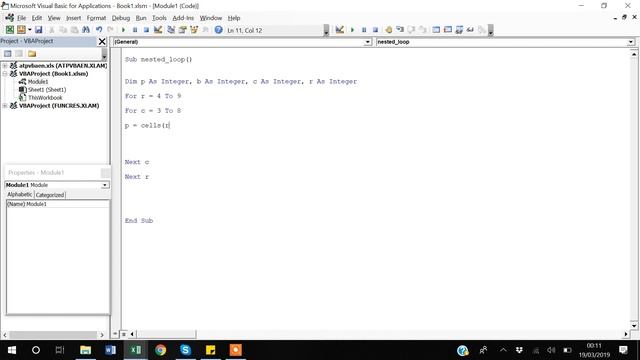Expand atpvbaen.xls project node
Screen dimensions: 640x360
click(5, 65)
